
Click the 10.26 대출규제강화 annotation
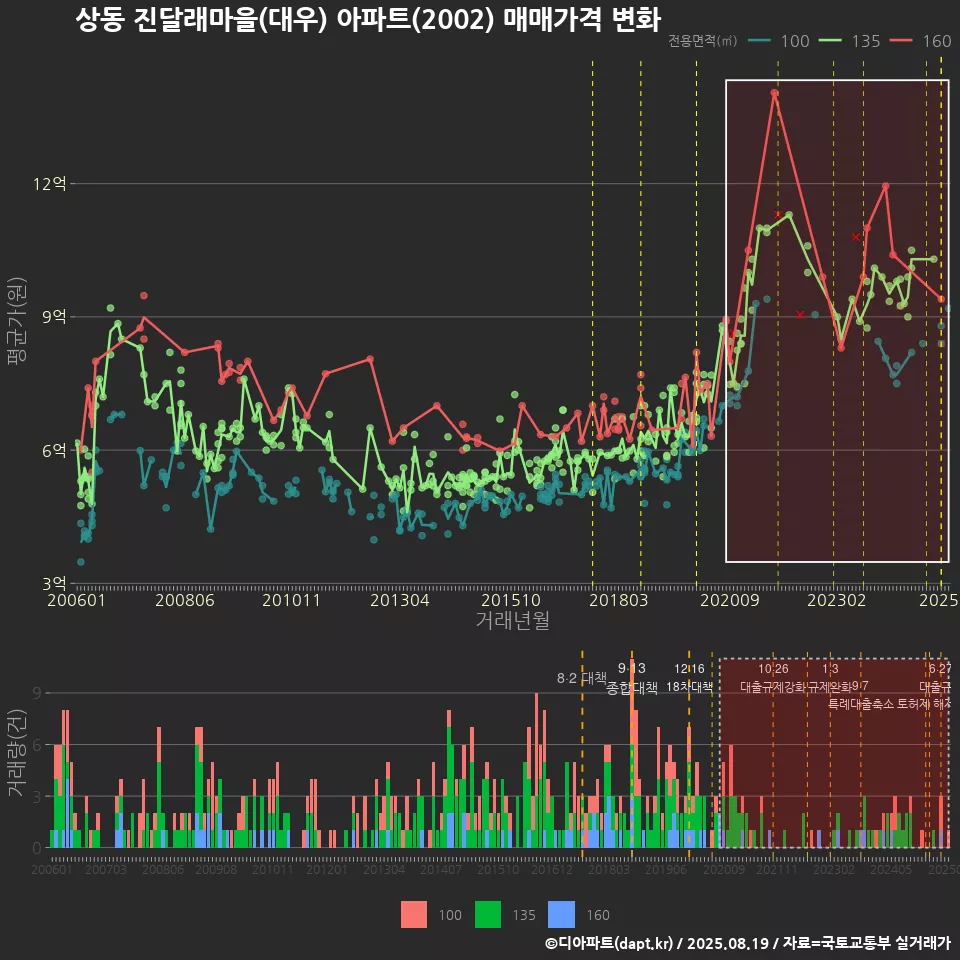773,678
